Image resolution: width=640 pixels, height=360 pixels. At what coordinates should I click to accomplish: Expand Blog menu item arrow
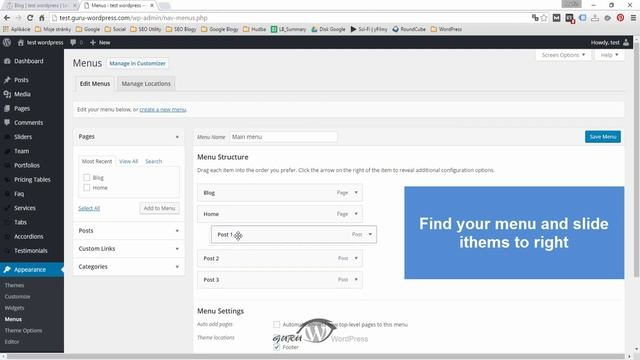(x=356, y=193)
